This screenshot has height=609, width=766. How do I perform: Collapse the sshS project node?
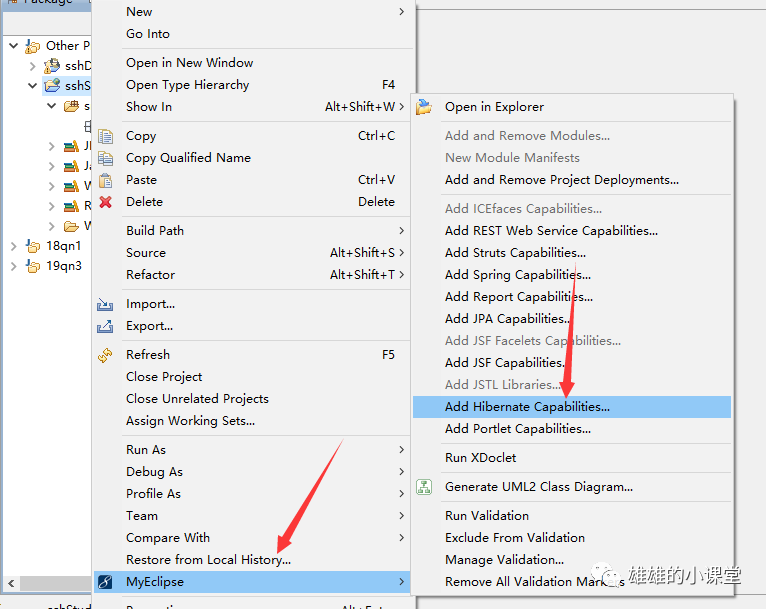click(x=33, y=86)
